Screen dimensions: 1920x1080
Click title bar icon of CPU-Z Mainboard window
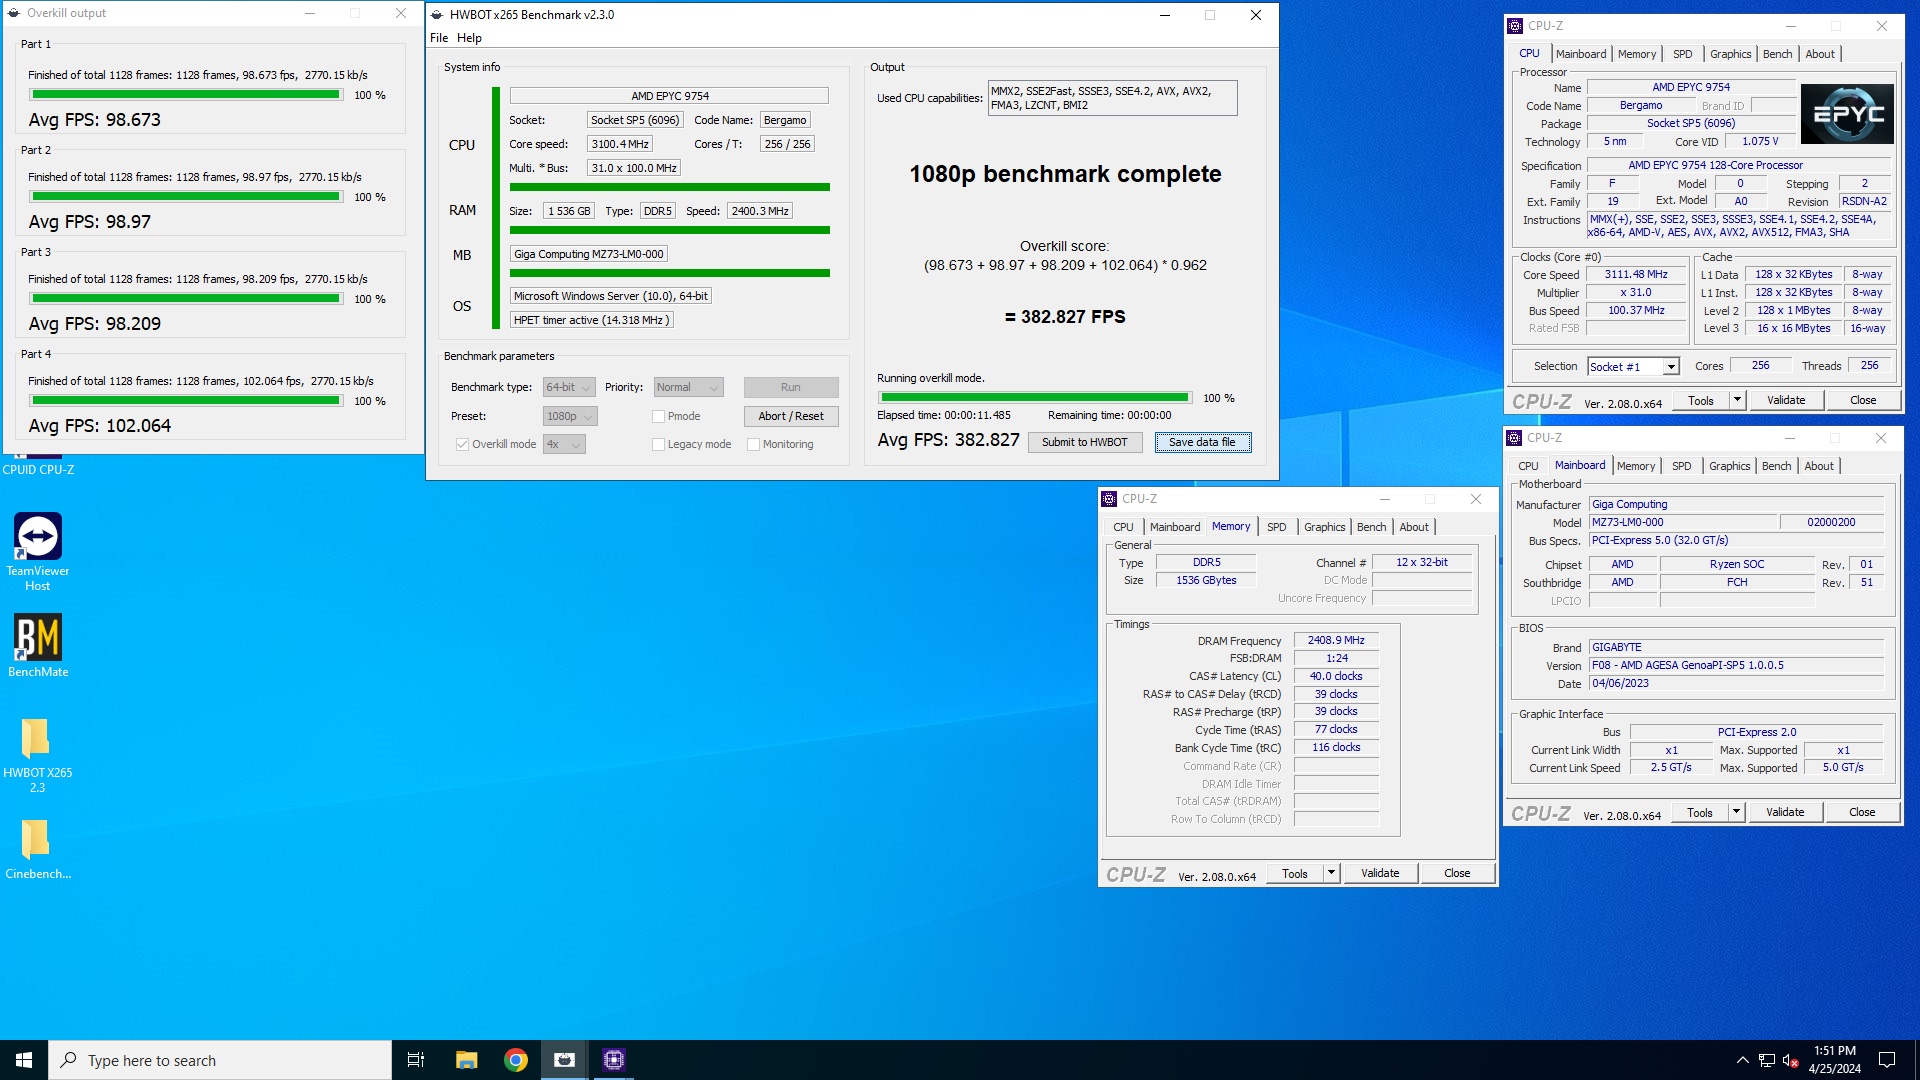[x=1514, y=438]
